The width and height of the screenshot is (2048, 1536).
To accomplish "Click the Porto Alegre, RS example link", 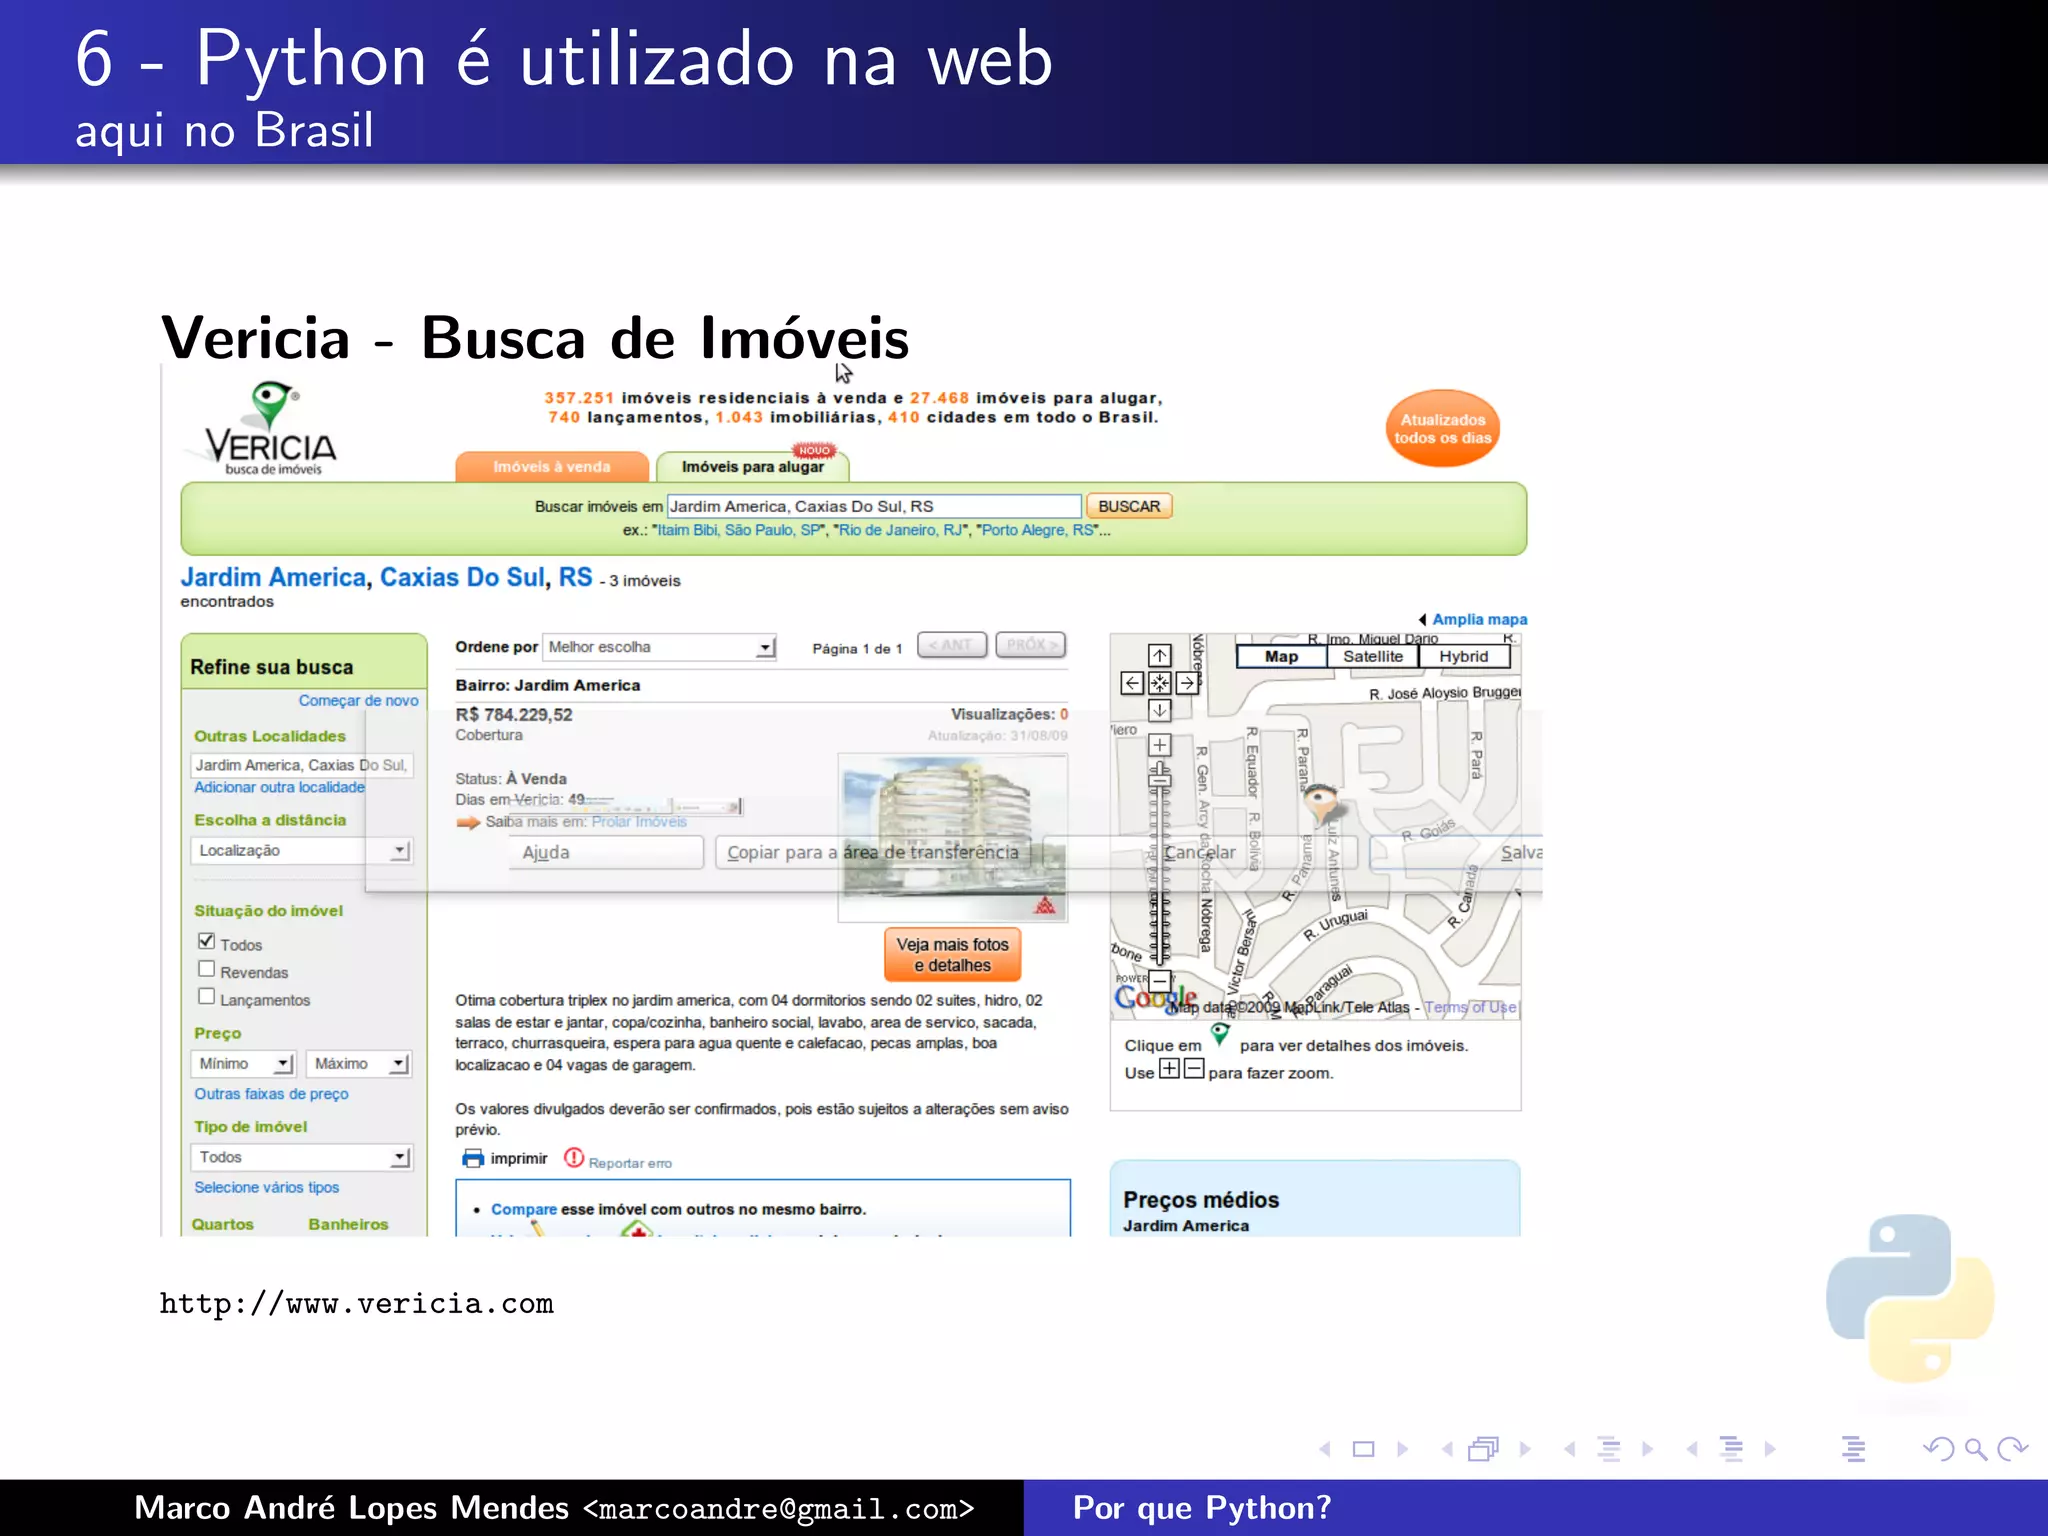I will tap(1037, 531).
